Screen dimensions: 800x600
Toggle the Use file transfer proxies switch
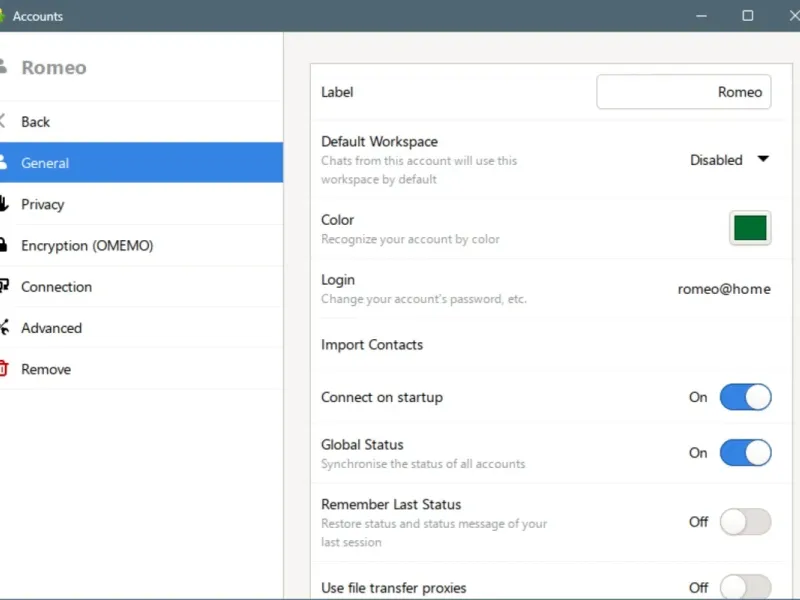745,587
